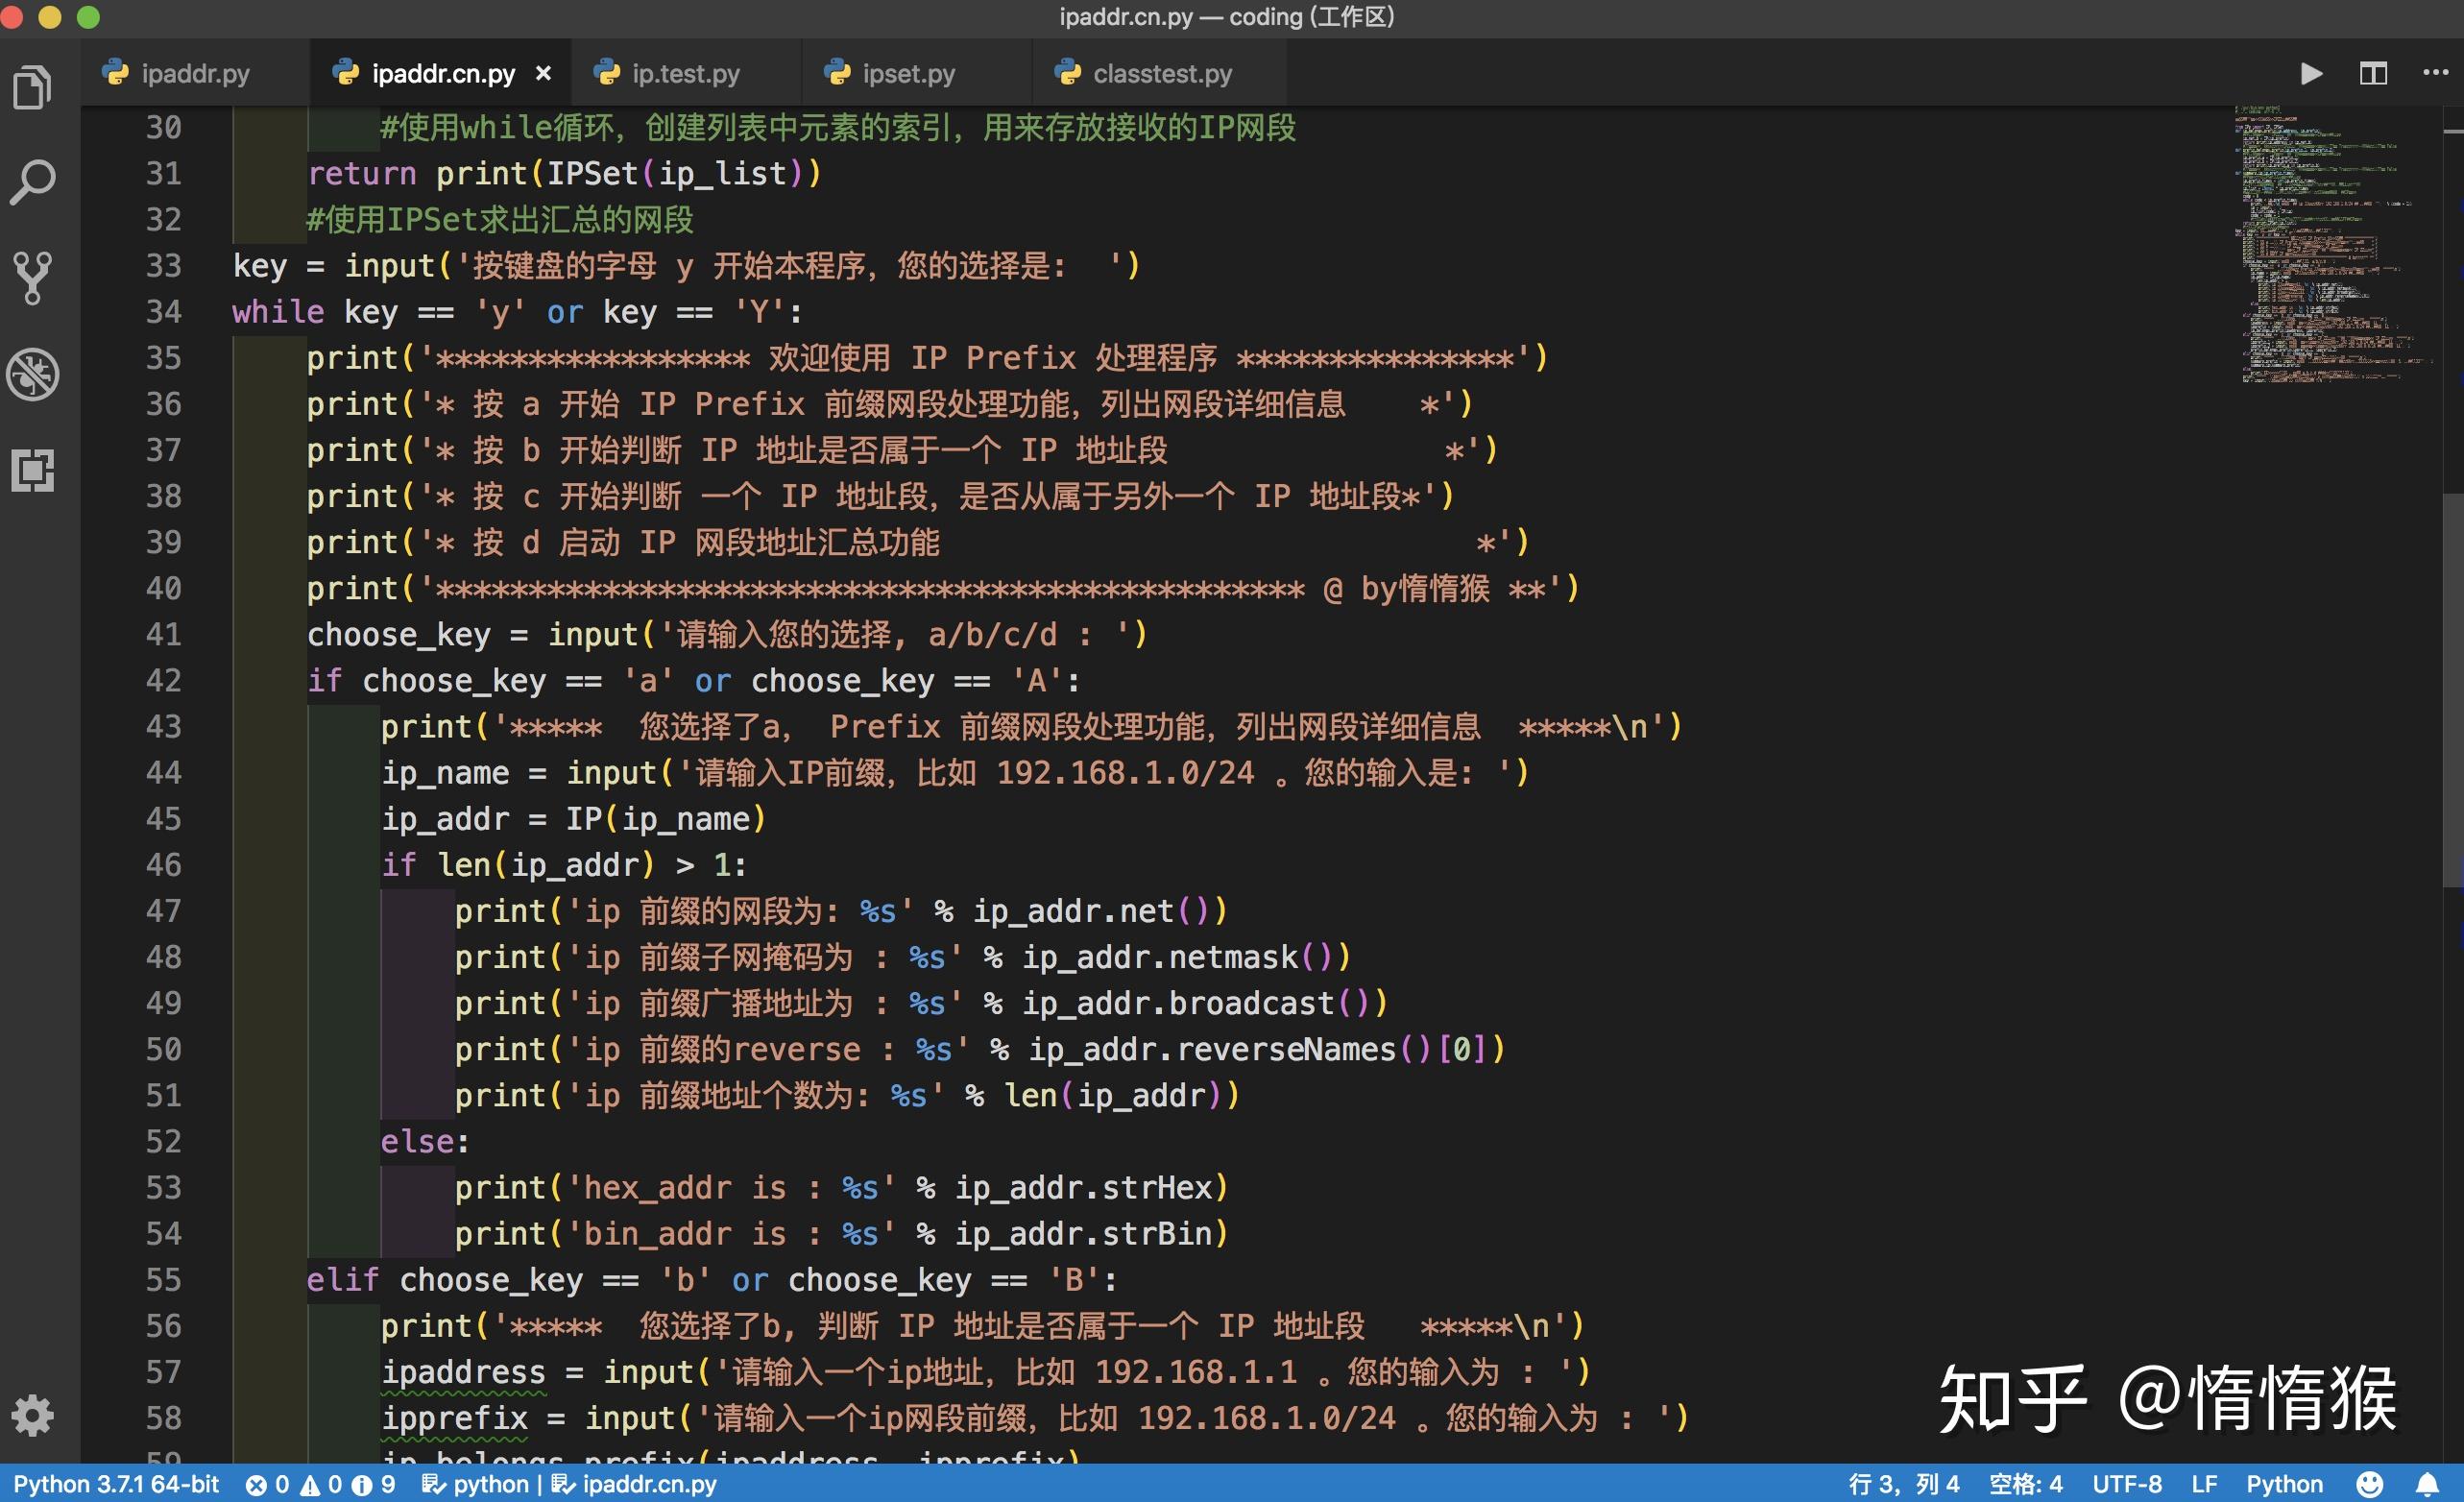Split the editor into two panes
This screenshot has height=1502, width=2464.
2372,73
